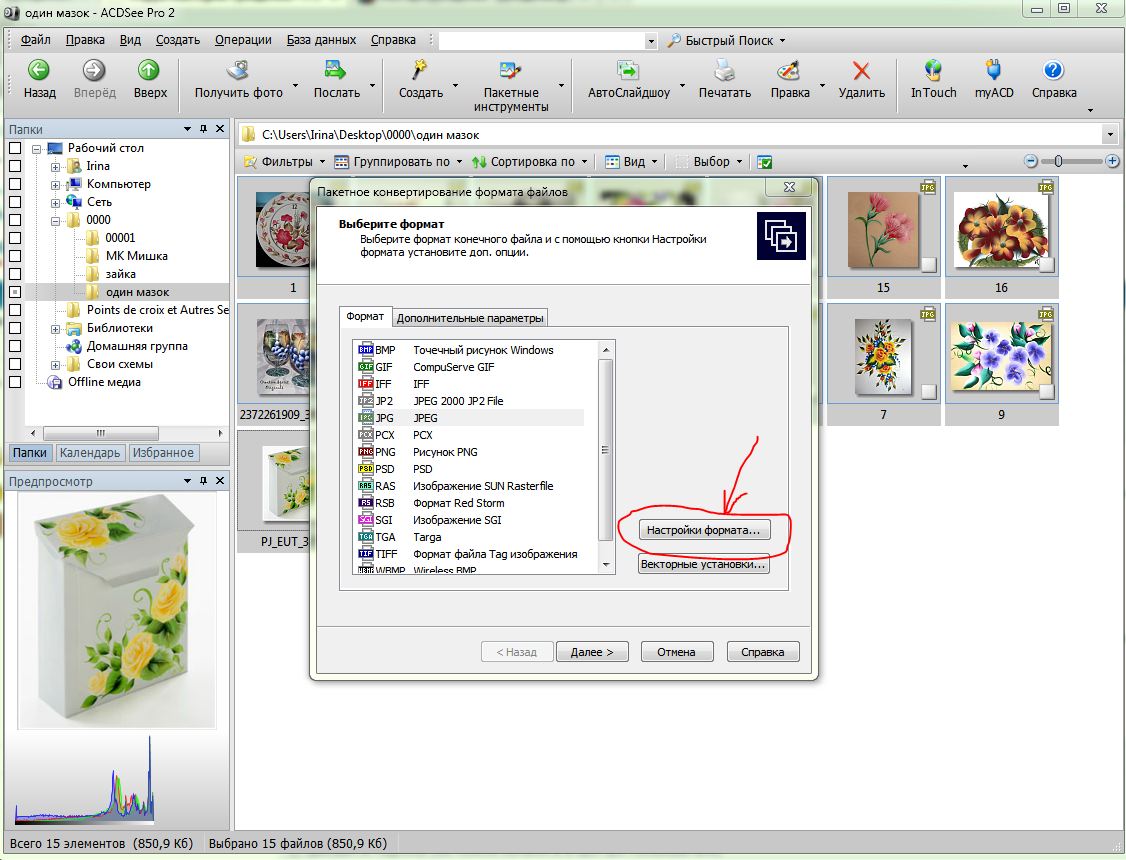Check the box beside Библиотеки

pyautogui.click(x=14, y=328)
